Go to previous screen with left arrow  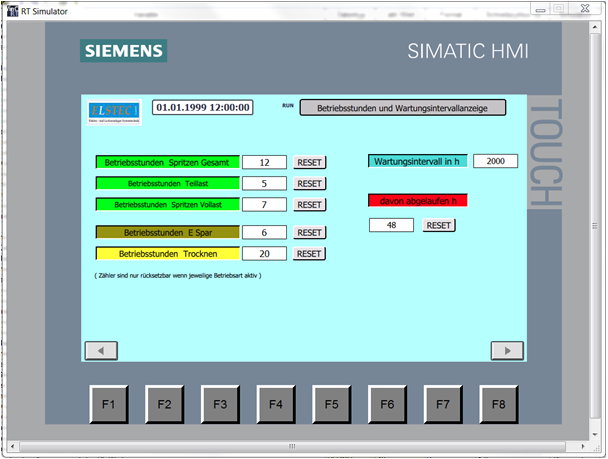[x=101, y=350]
